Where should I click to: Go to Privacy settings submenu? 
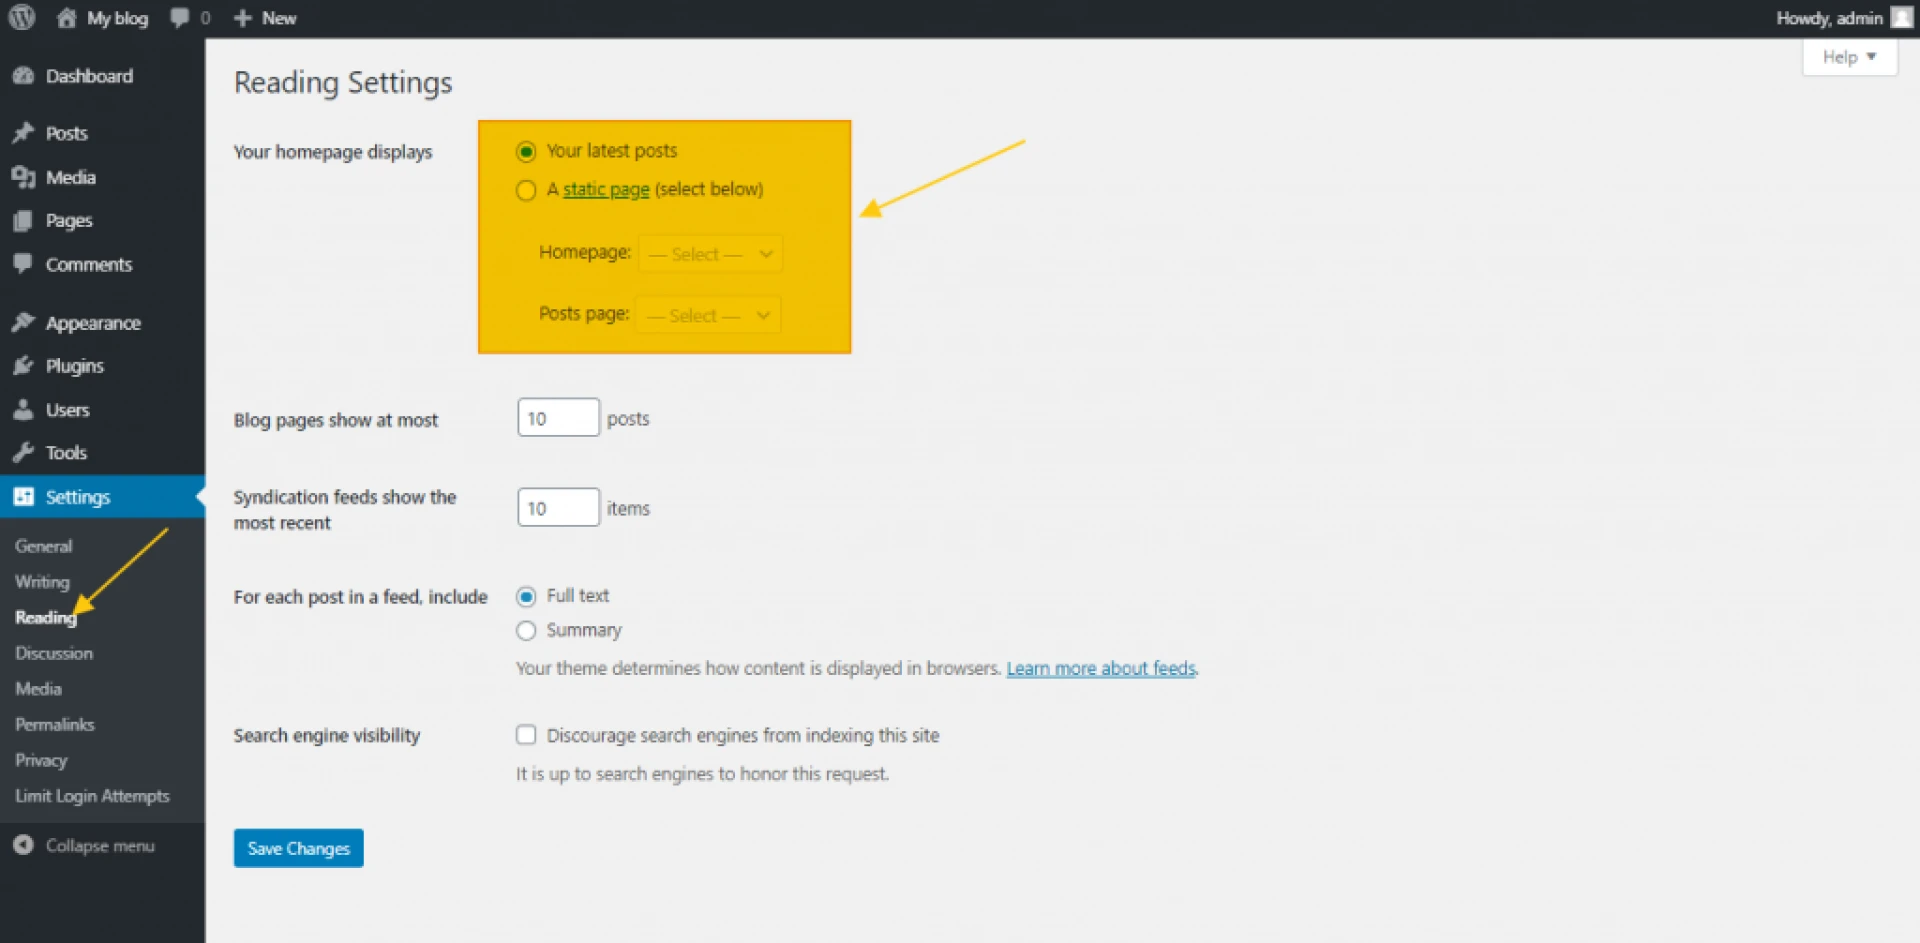(41, 761)
